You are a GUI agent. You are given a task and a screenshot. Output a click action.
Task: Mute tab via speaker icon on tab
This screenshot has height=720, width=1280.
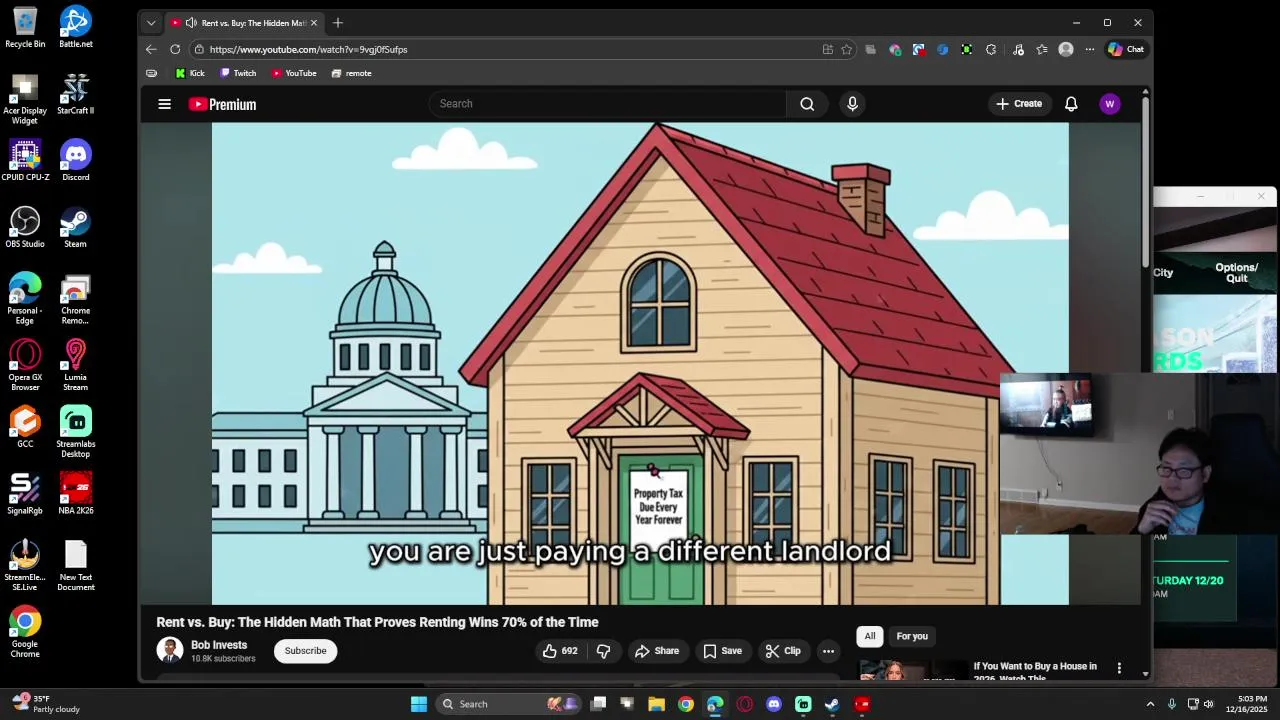[191, 23]
